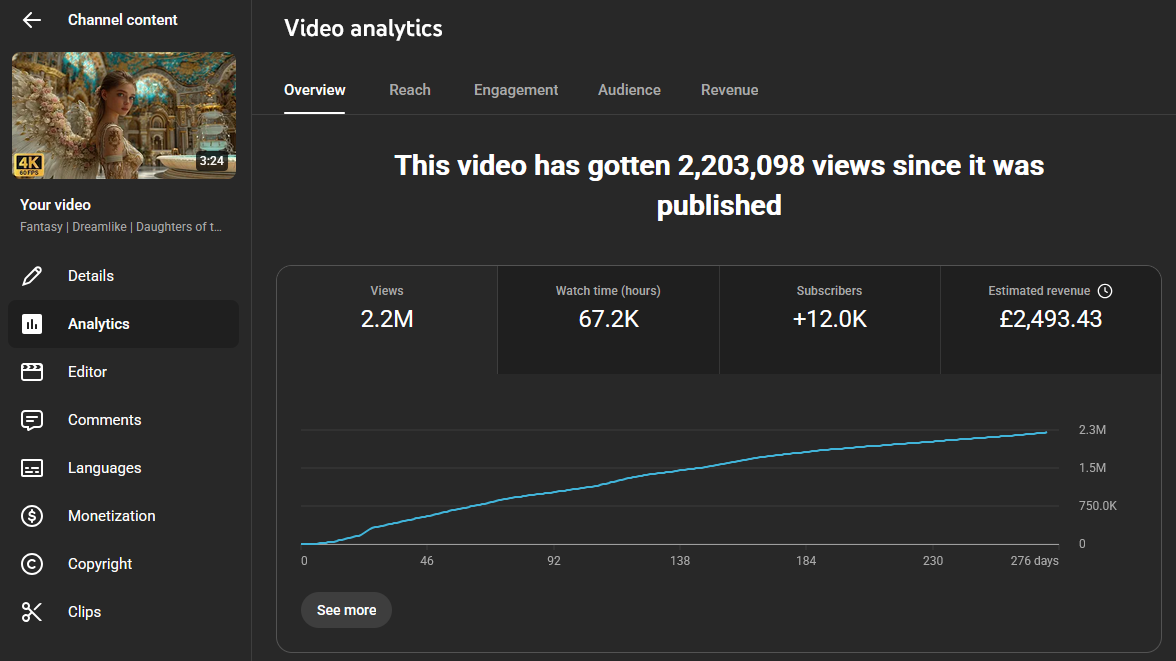
Task: Open the Audience tab
Action: pos(629,90)
